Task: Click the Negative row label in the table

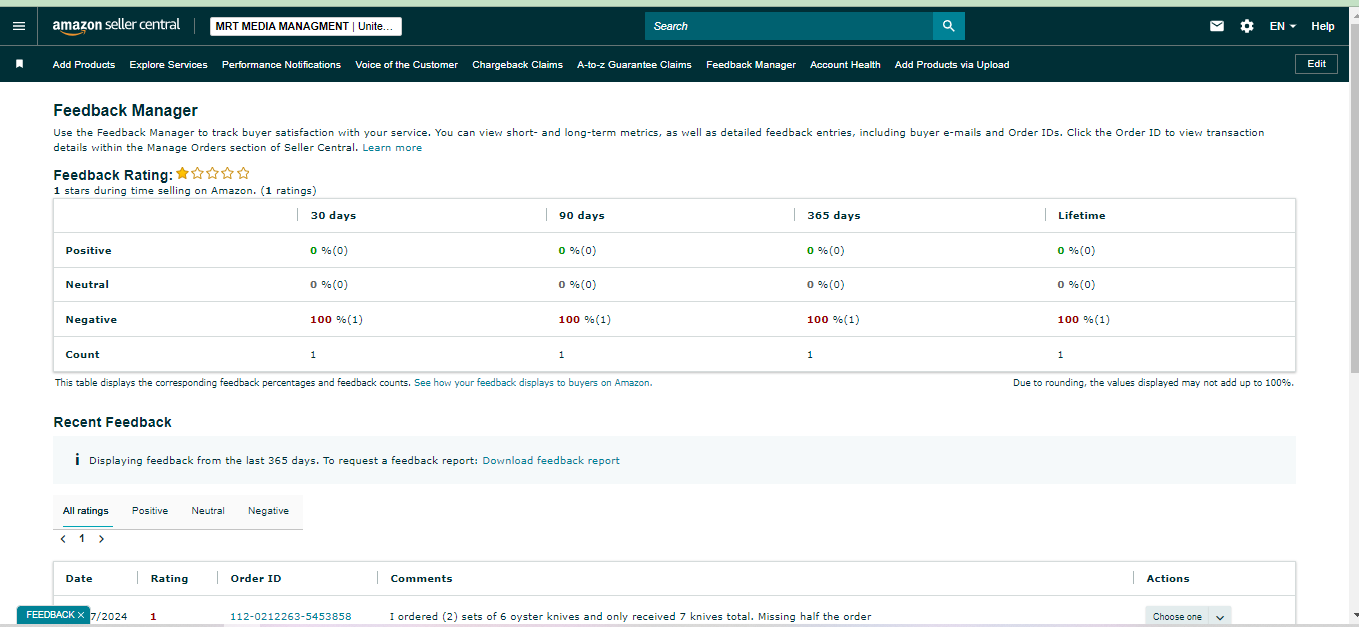Action: (91, 320)
